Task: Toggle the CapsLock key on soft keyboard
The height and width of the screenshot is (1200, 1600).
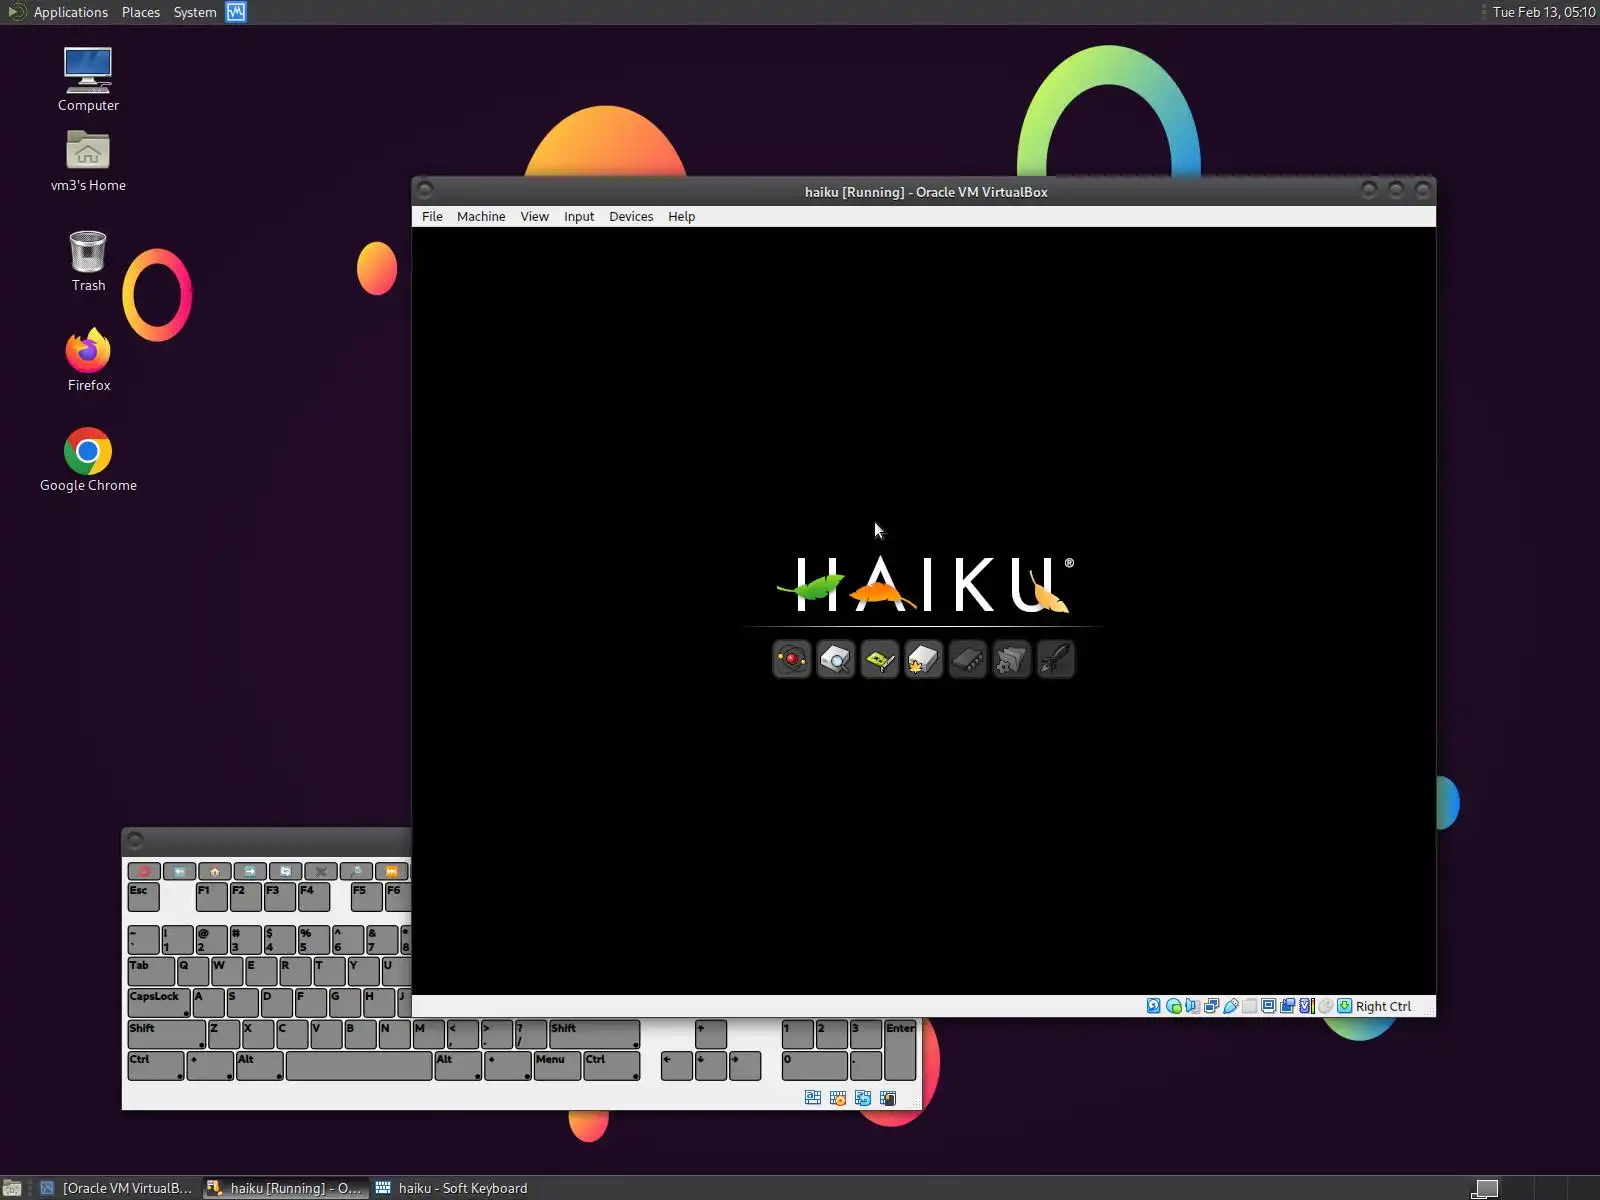Action: click(159, 1002)
